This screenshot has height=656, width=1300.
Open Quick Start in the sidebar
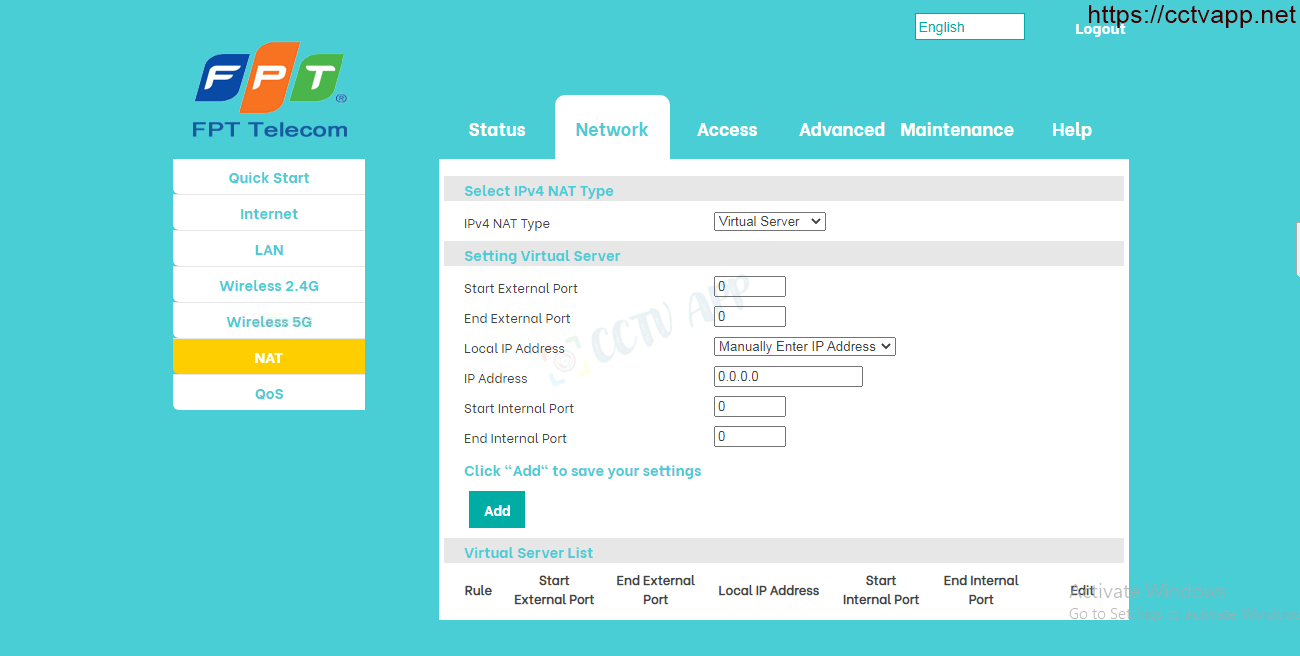[x=269, y=178]
